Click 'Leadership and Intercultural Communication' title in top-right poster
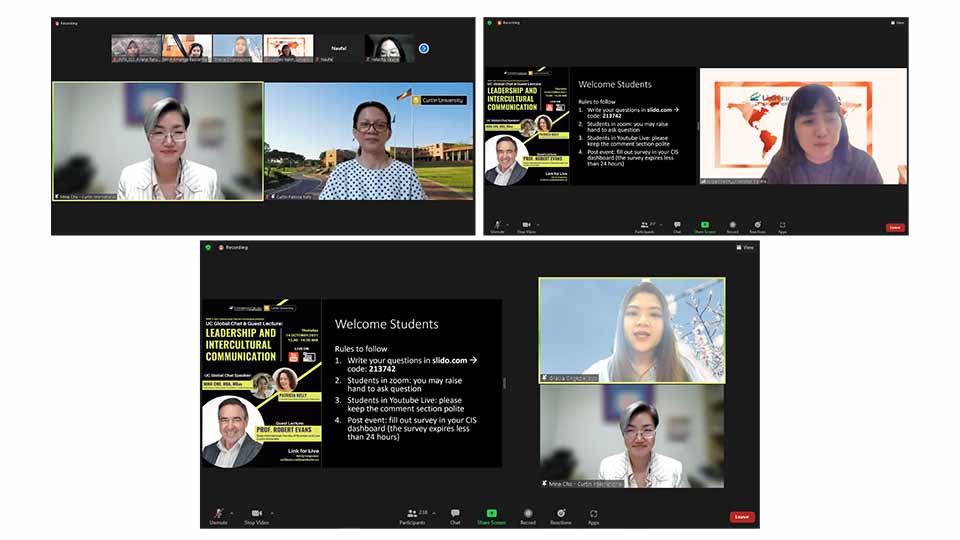The width and height of the screenshot is (960, 540). click(x=512, y=99)
